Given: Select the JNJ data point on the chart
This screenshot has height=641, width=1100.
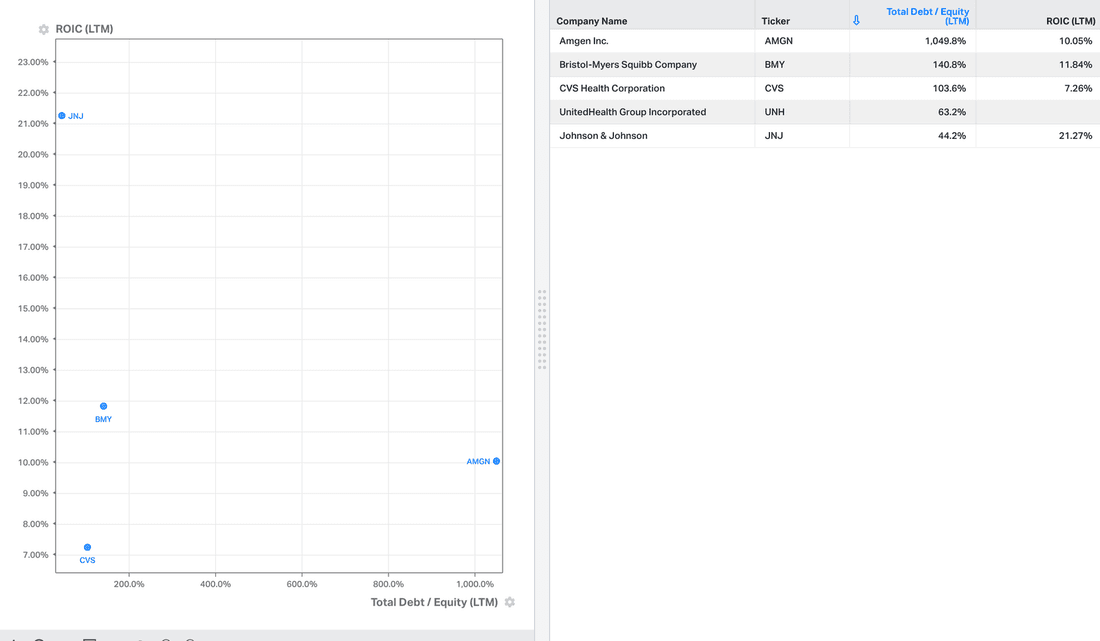Looking at the screenshot, I should (x=62, y=116).
